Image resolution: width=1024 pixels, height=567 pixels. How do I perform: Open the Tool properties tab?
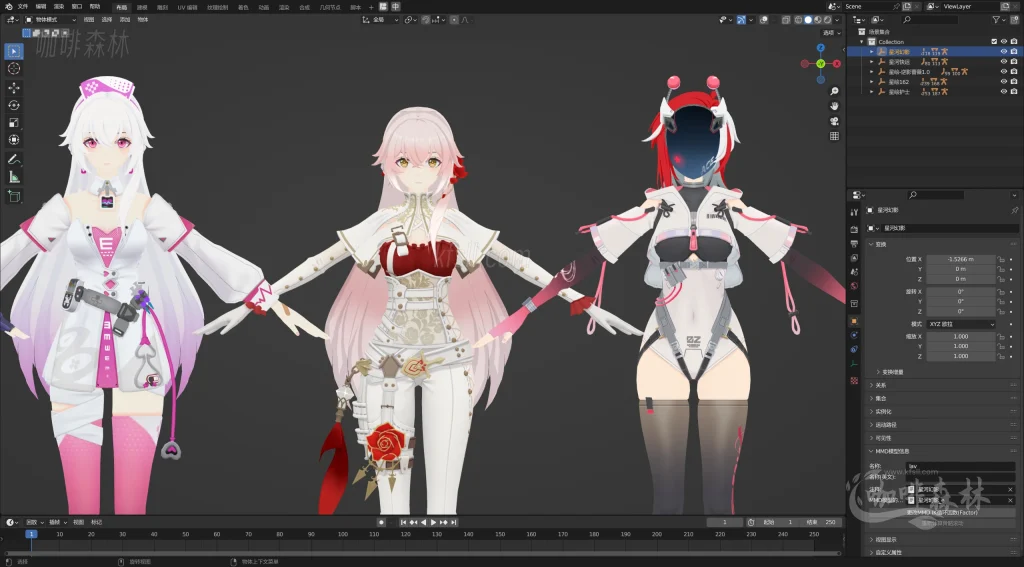click(x=854, y=212)
